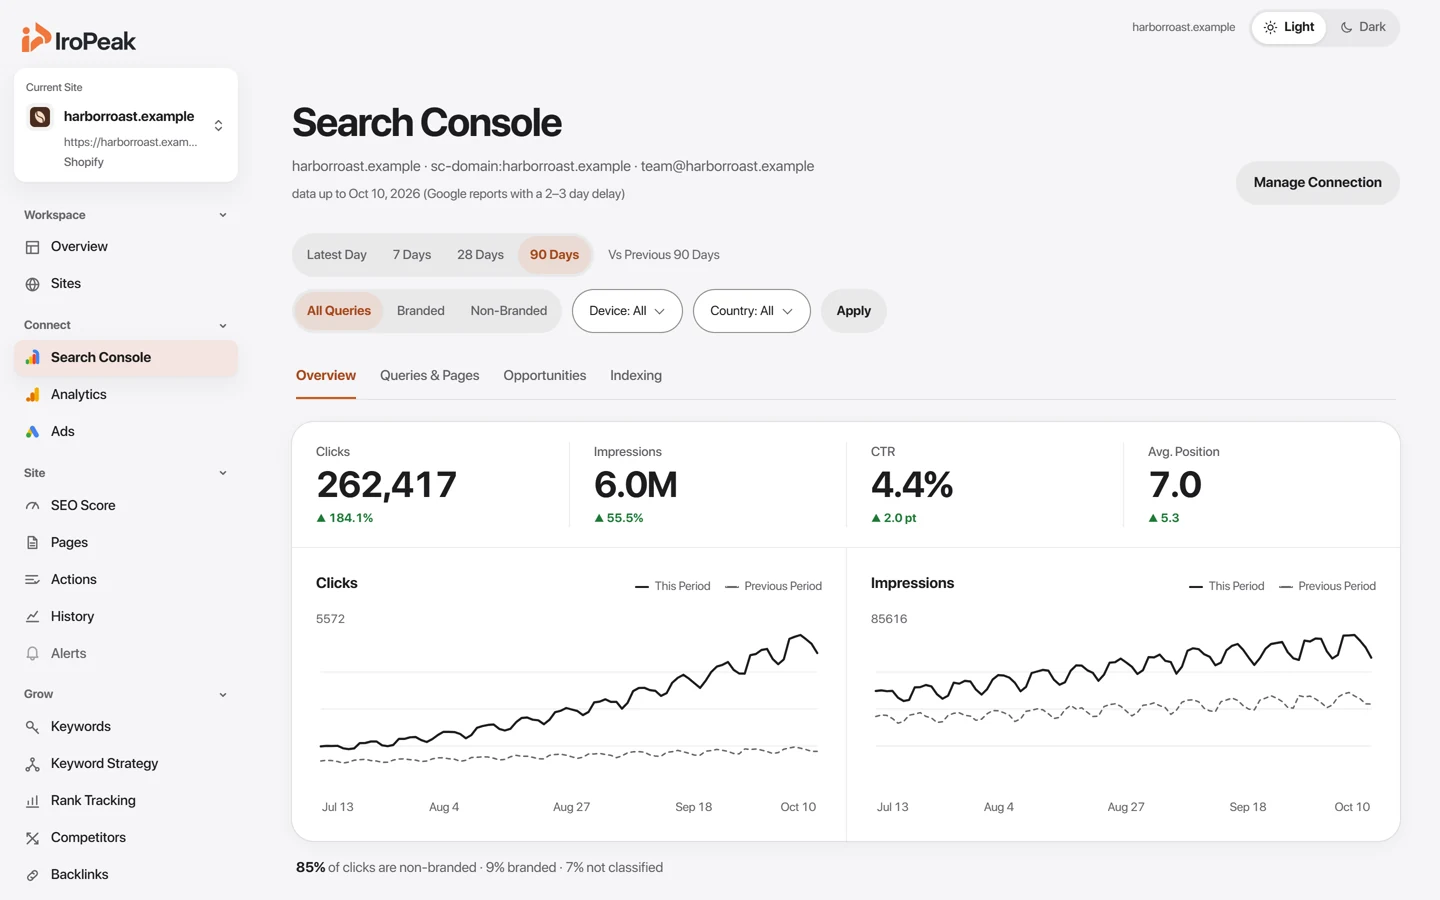The image size is (1440, 900).
Task: Click the History trend-line icon
Action: click(x=32, y=617)
